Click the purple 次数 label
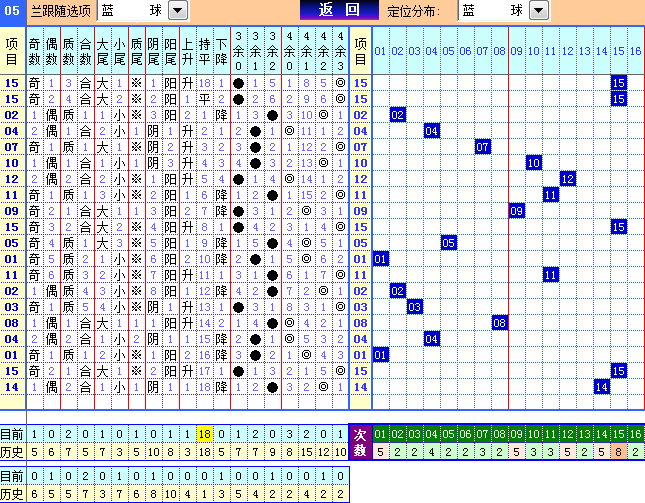 point(360,442)
